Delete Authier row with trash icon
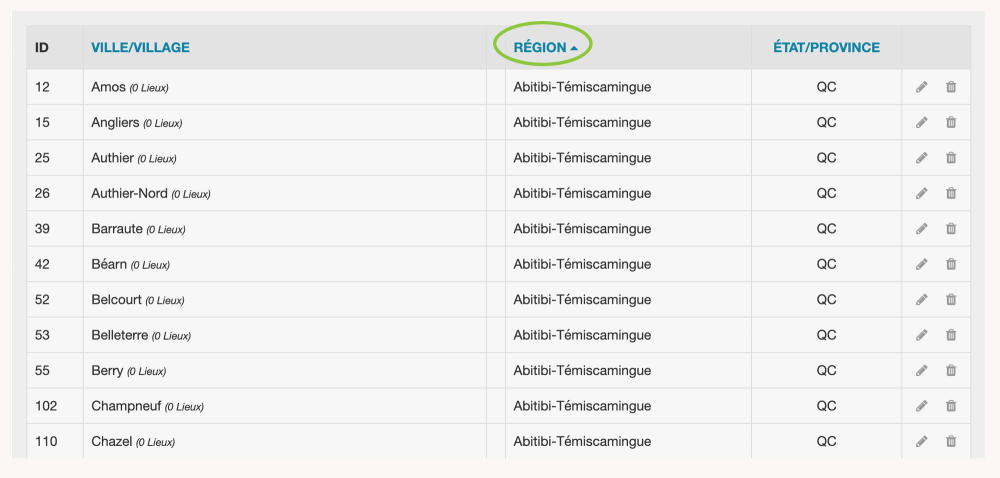This screenshot has height=478, width=1000. click(951, 158)
